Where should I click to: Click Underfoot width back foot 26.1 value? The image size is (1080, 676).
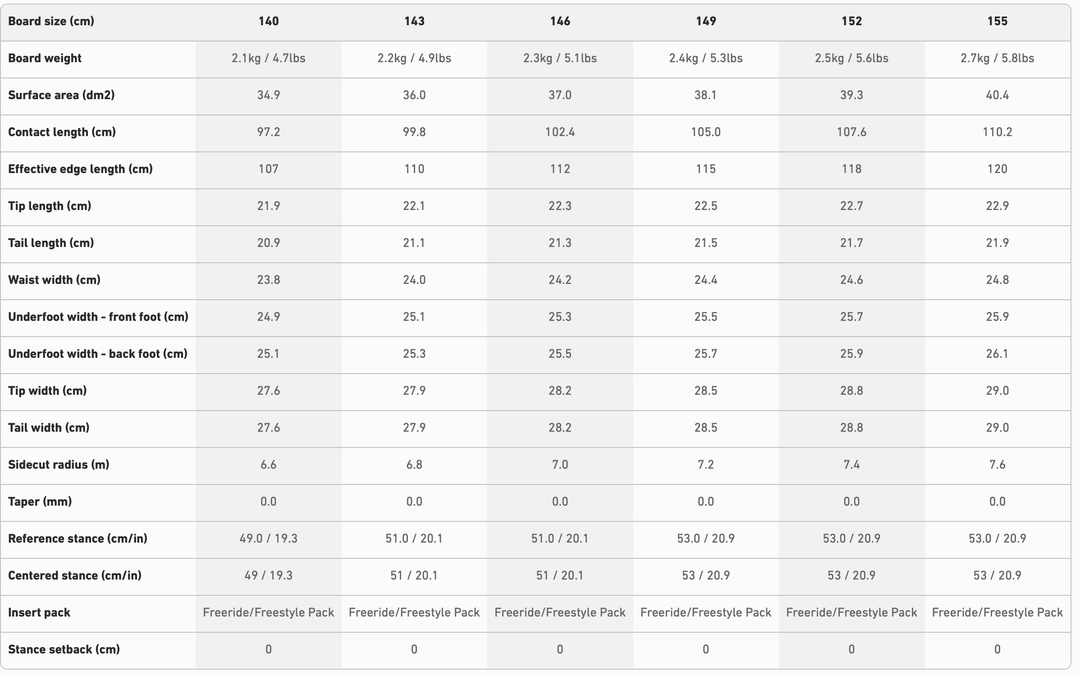pyautogui.click(x=997, y=354)
